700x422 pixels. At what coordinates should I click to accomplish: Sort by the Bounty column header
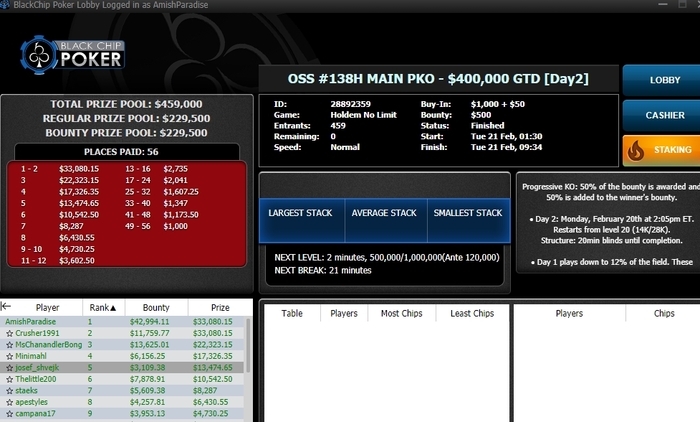[156, 308]
